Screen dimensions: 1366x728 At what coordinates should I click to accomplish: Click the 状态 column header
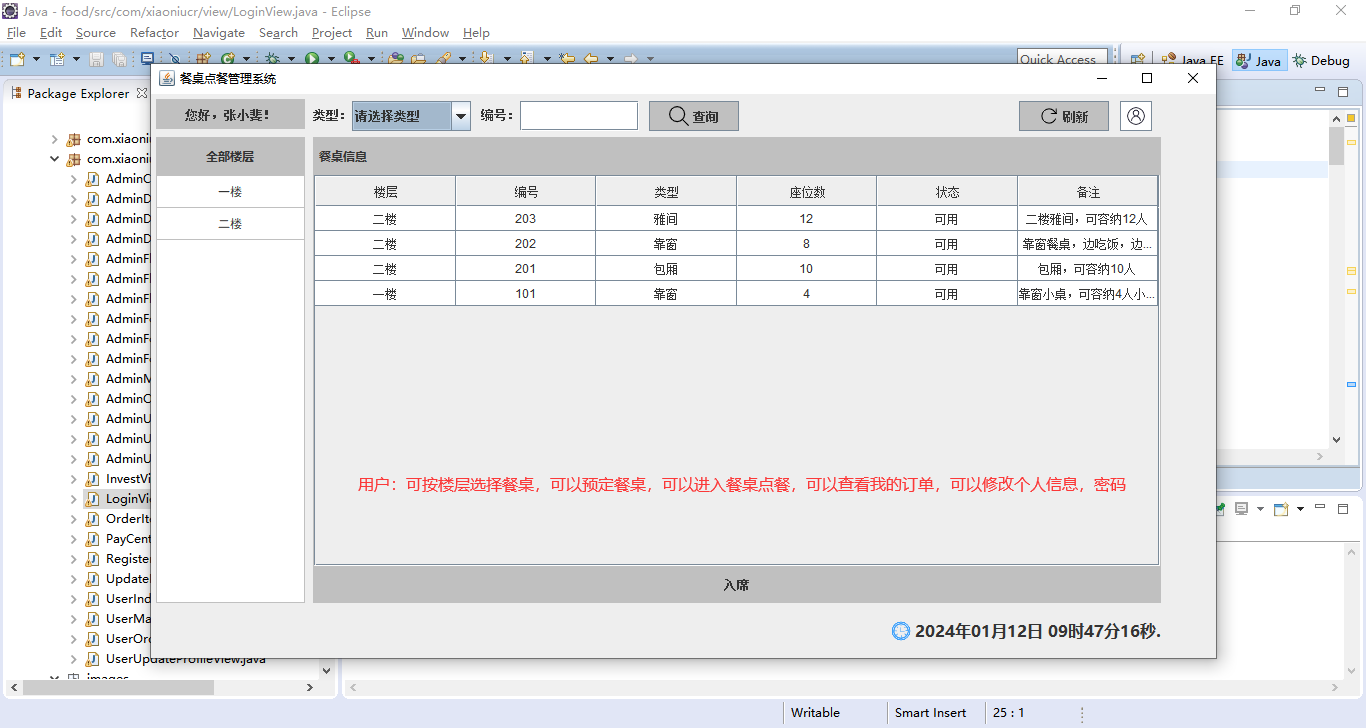tap(947, 191)
